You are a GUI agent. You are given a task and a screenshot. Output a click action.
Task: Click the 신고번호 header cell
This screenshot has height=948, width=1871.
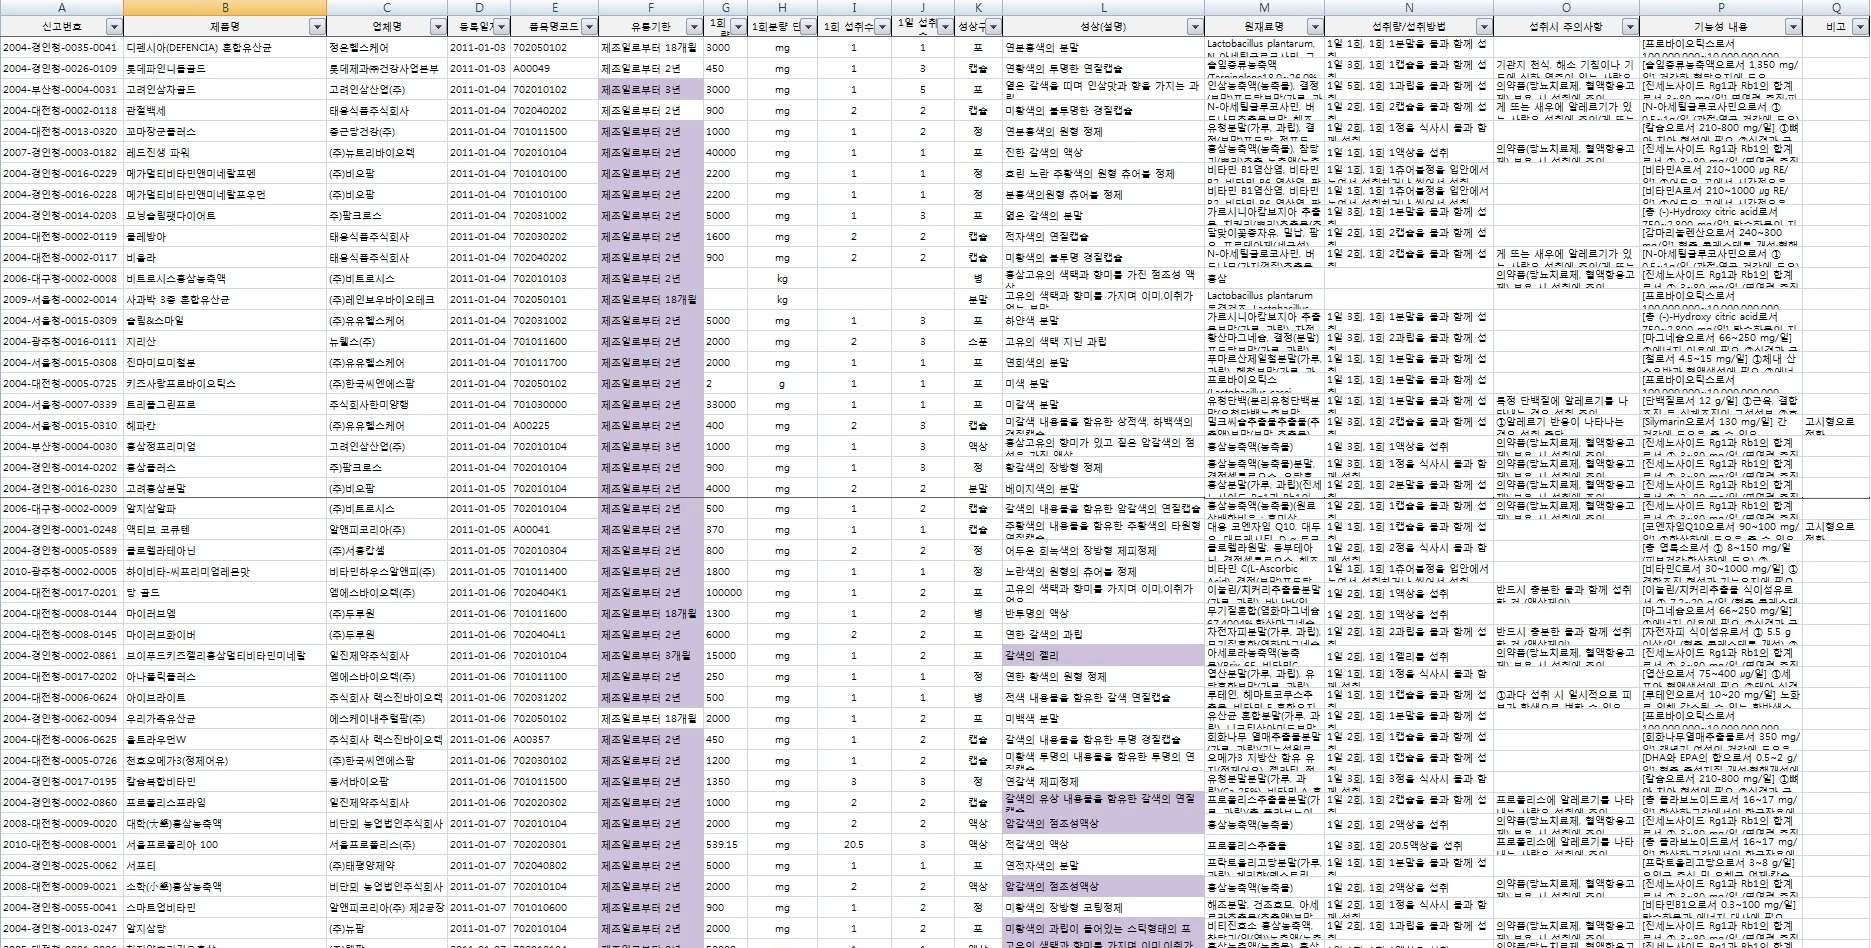click(x=62, y=27)
